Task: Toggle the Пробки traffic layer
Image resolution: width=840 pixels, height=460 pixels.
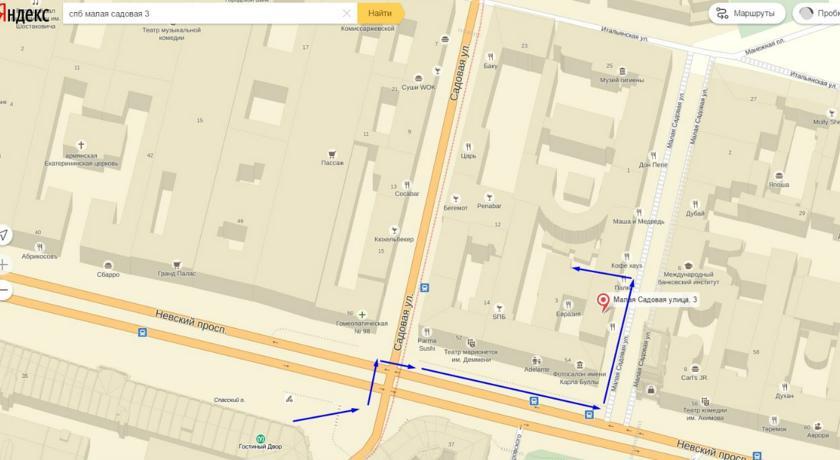Action: [819, 13]
